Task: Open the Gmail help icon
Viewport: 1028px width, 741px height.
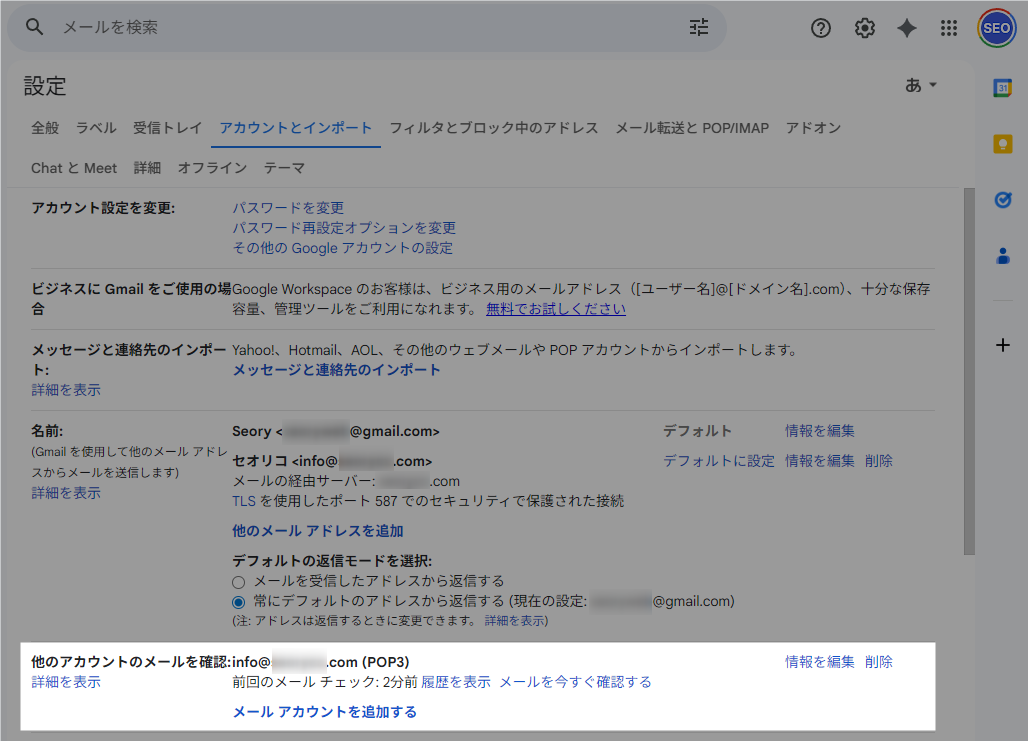Action: (x=821, y=28)
